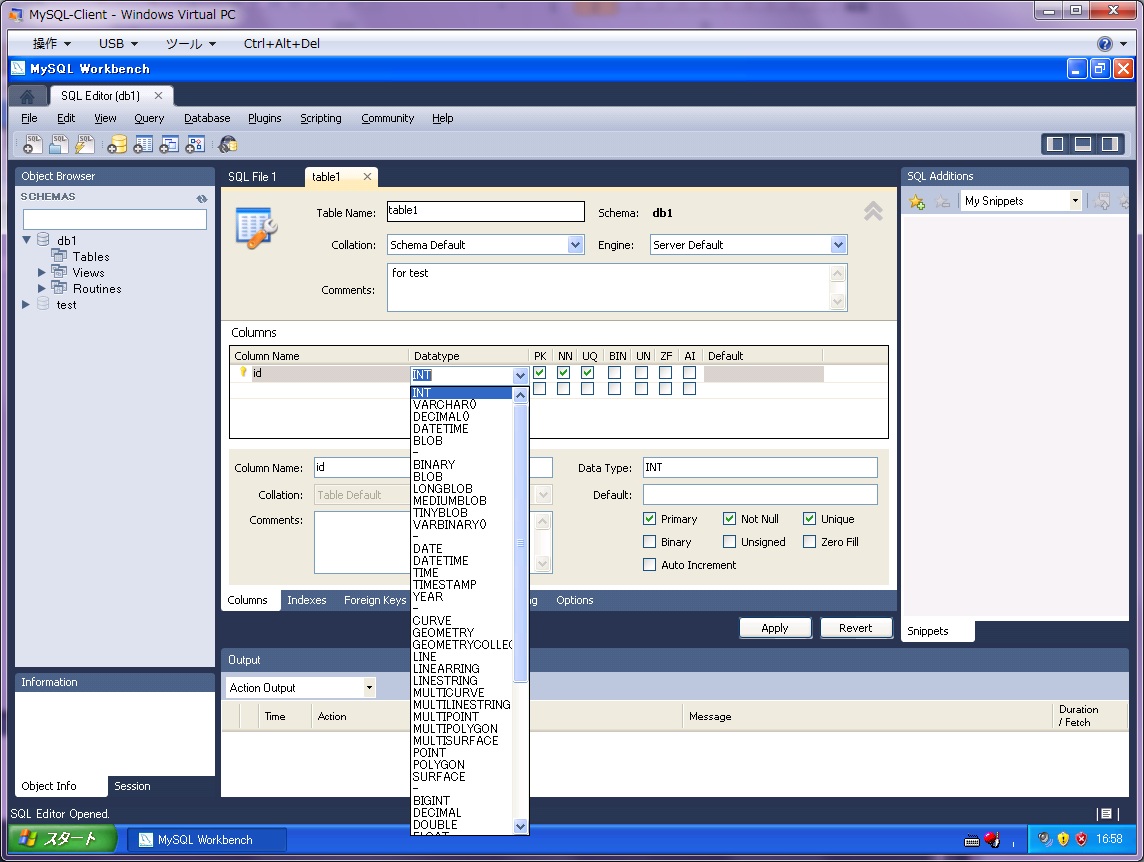Click the Object Browser schema search field
The image size is (1144, 862).
[115, 219]
